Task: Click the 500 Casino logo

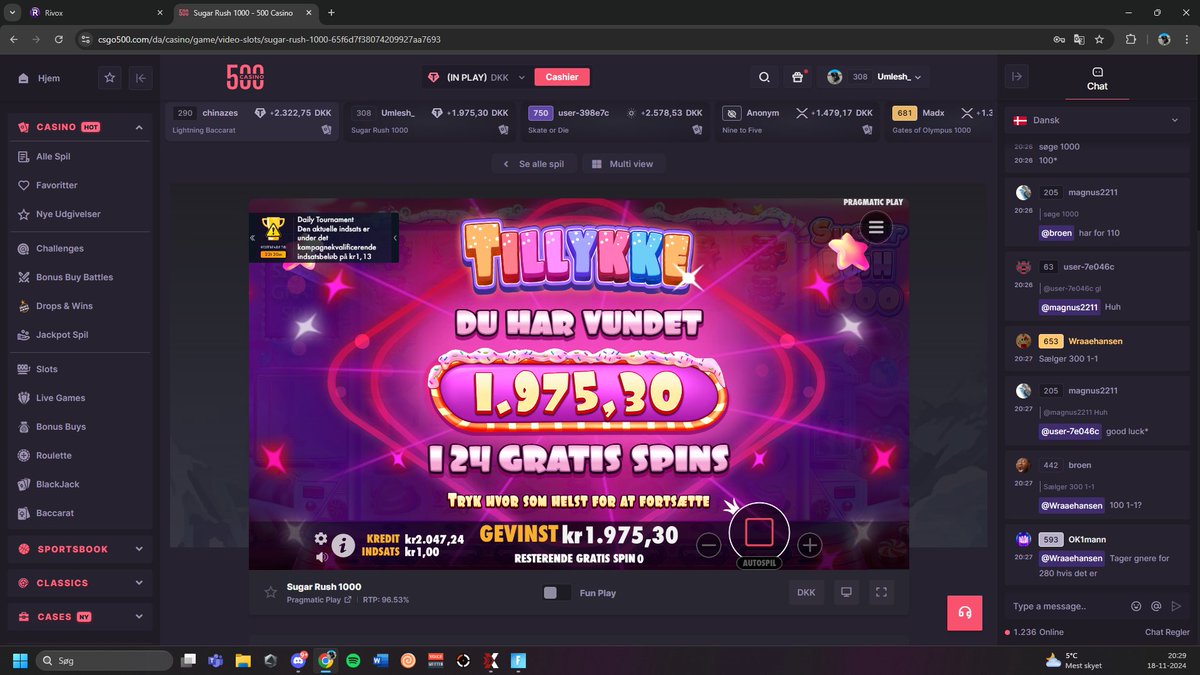Action: [245, 77]
